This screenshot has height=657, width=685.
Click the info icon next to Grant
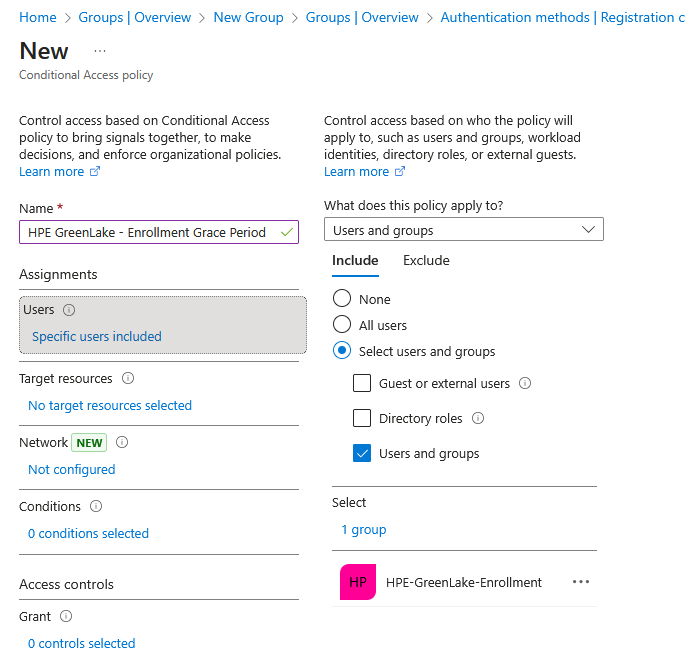coord(66,617)
